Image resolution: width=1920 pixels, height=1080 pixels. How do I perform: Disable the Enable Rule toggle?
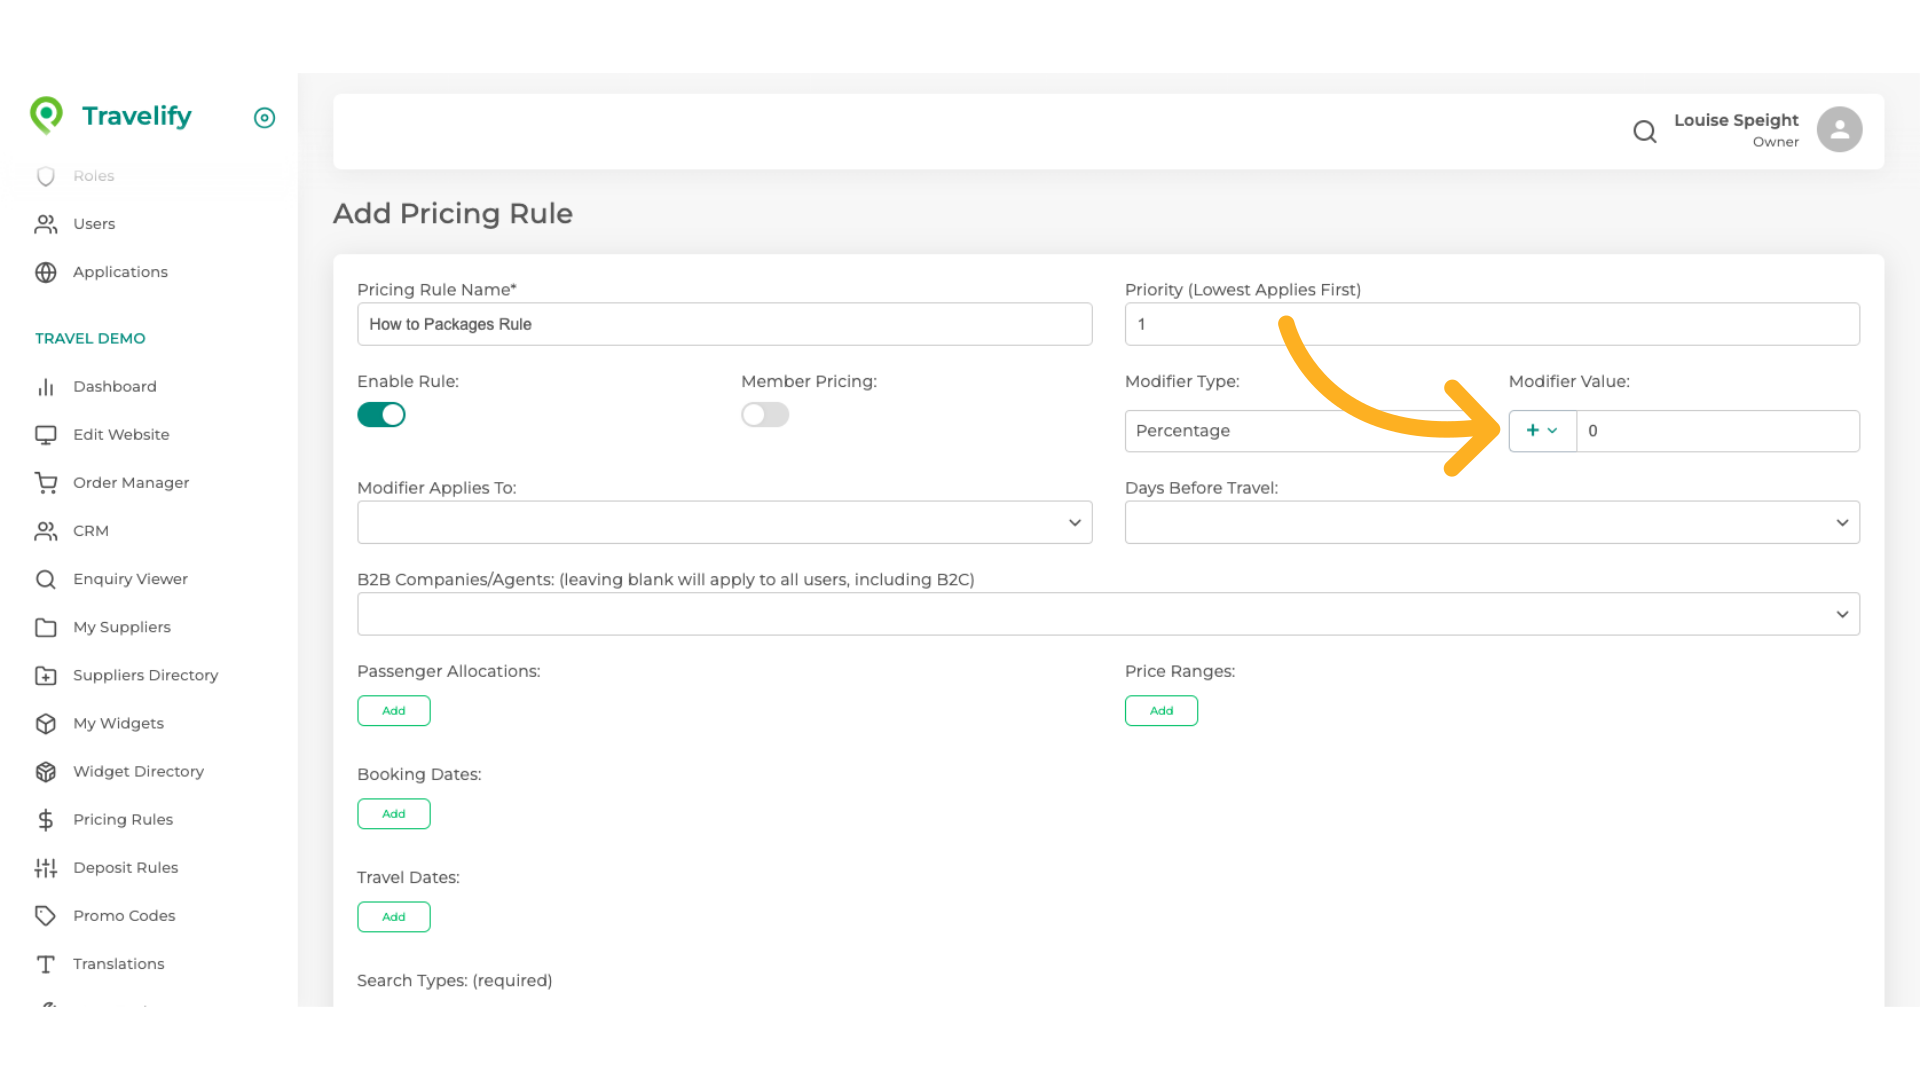[x=381, y=415]
